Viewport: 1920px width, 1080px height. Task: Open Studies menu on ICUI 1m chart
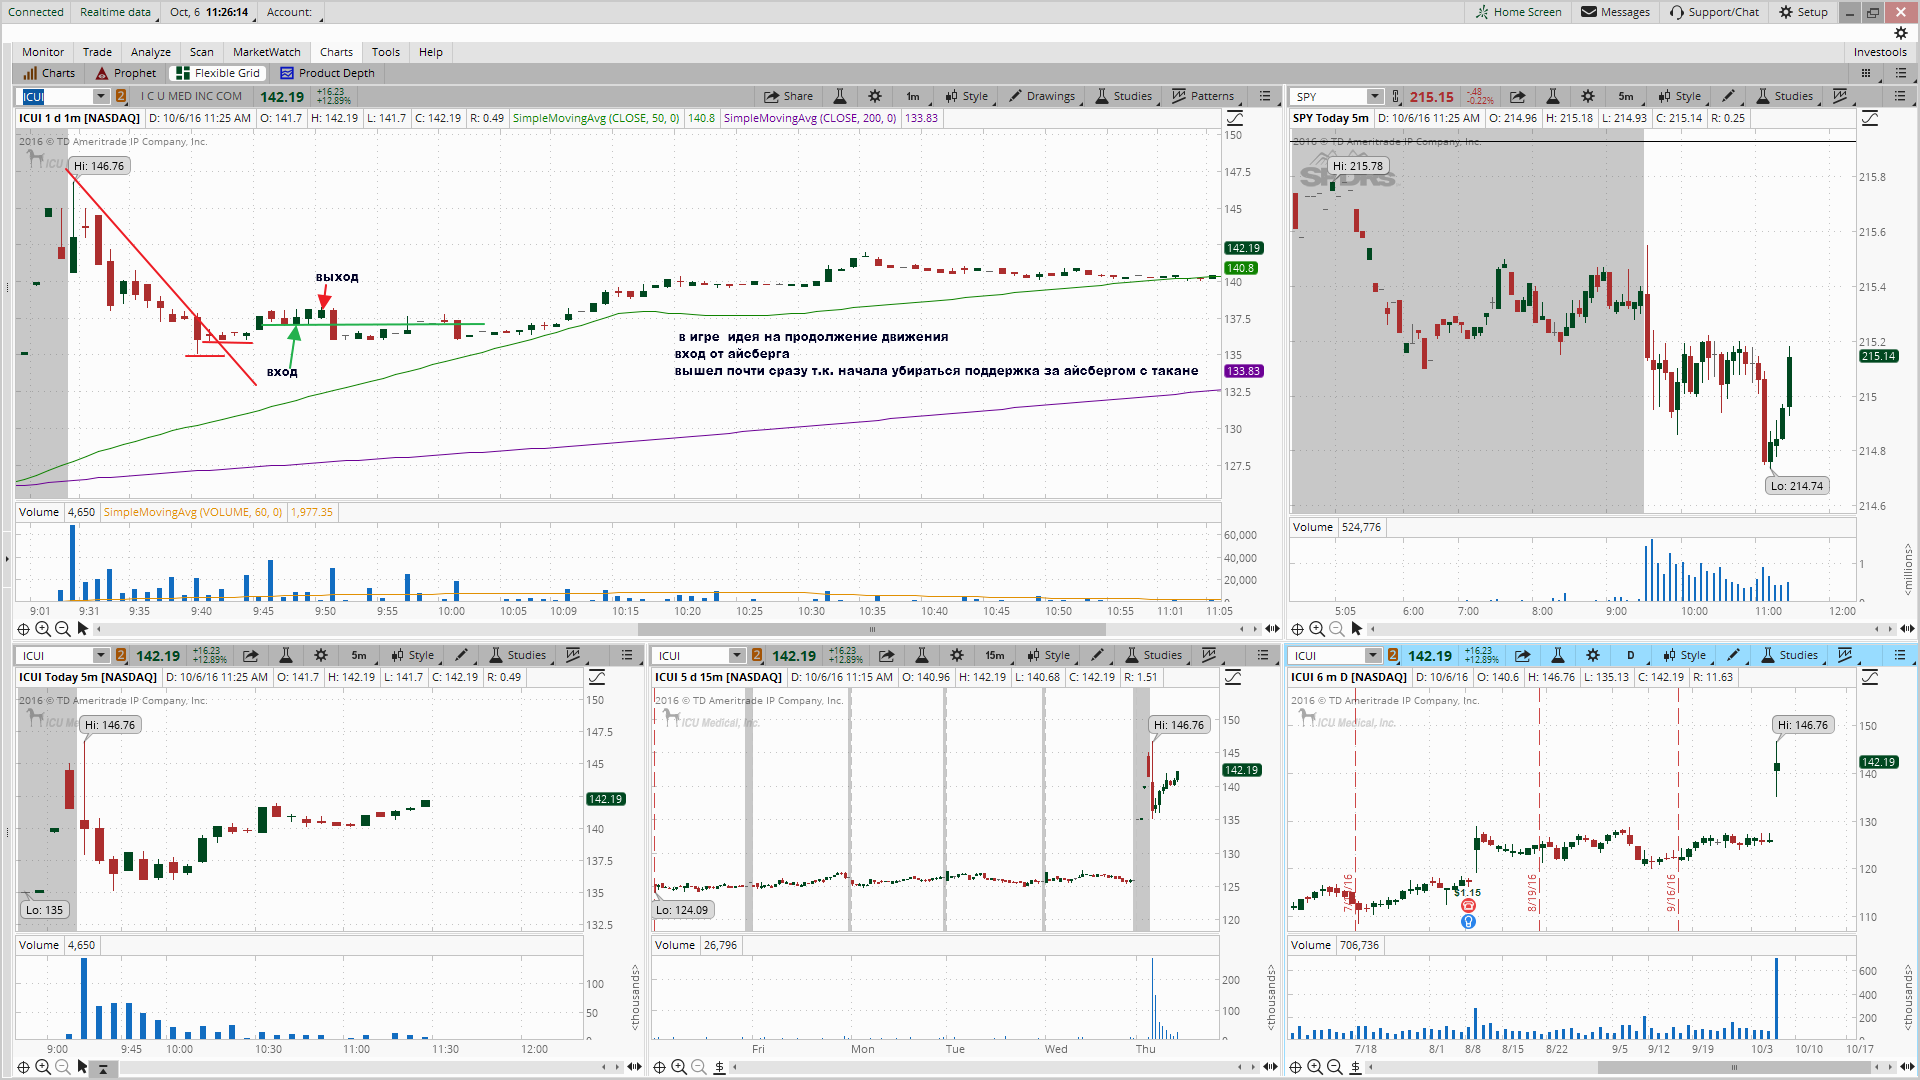(x=1123, y=96)
